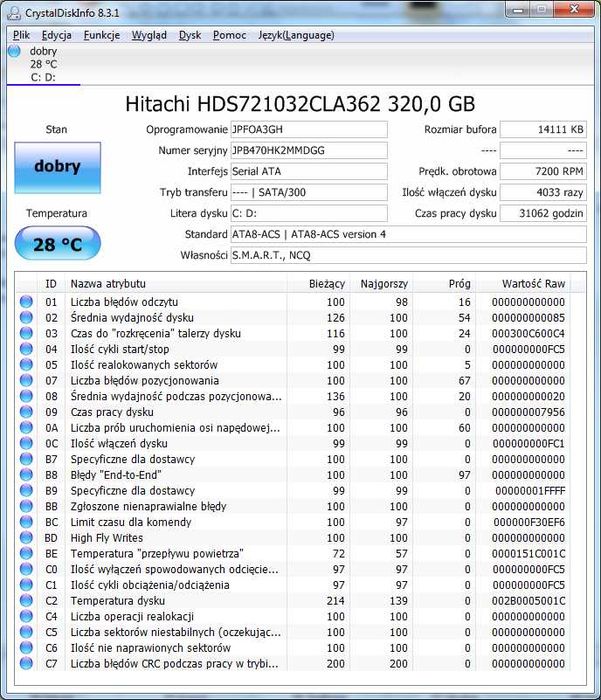Click the power-on count 4033 razy

tap(543, 192)
